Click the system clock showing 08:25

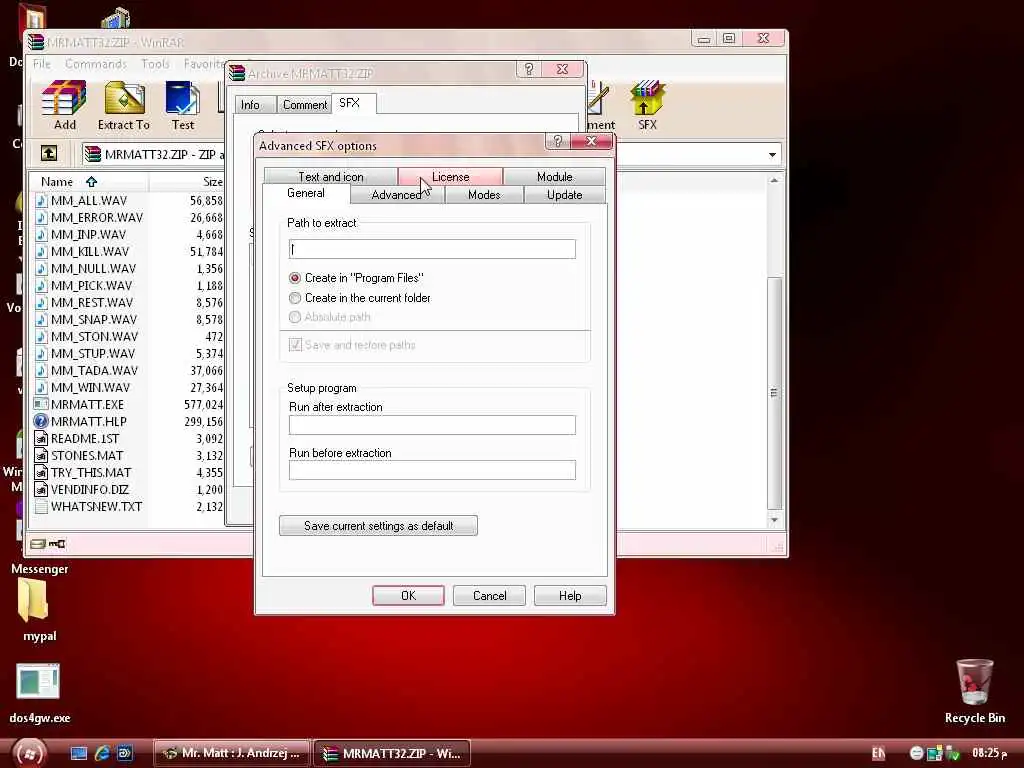click(x=990, y=753)
